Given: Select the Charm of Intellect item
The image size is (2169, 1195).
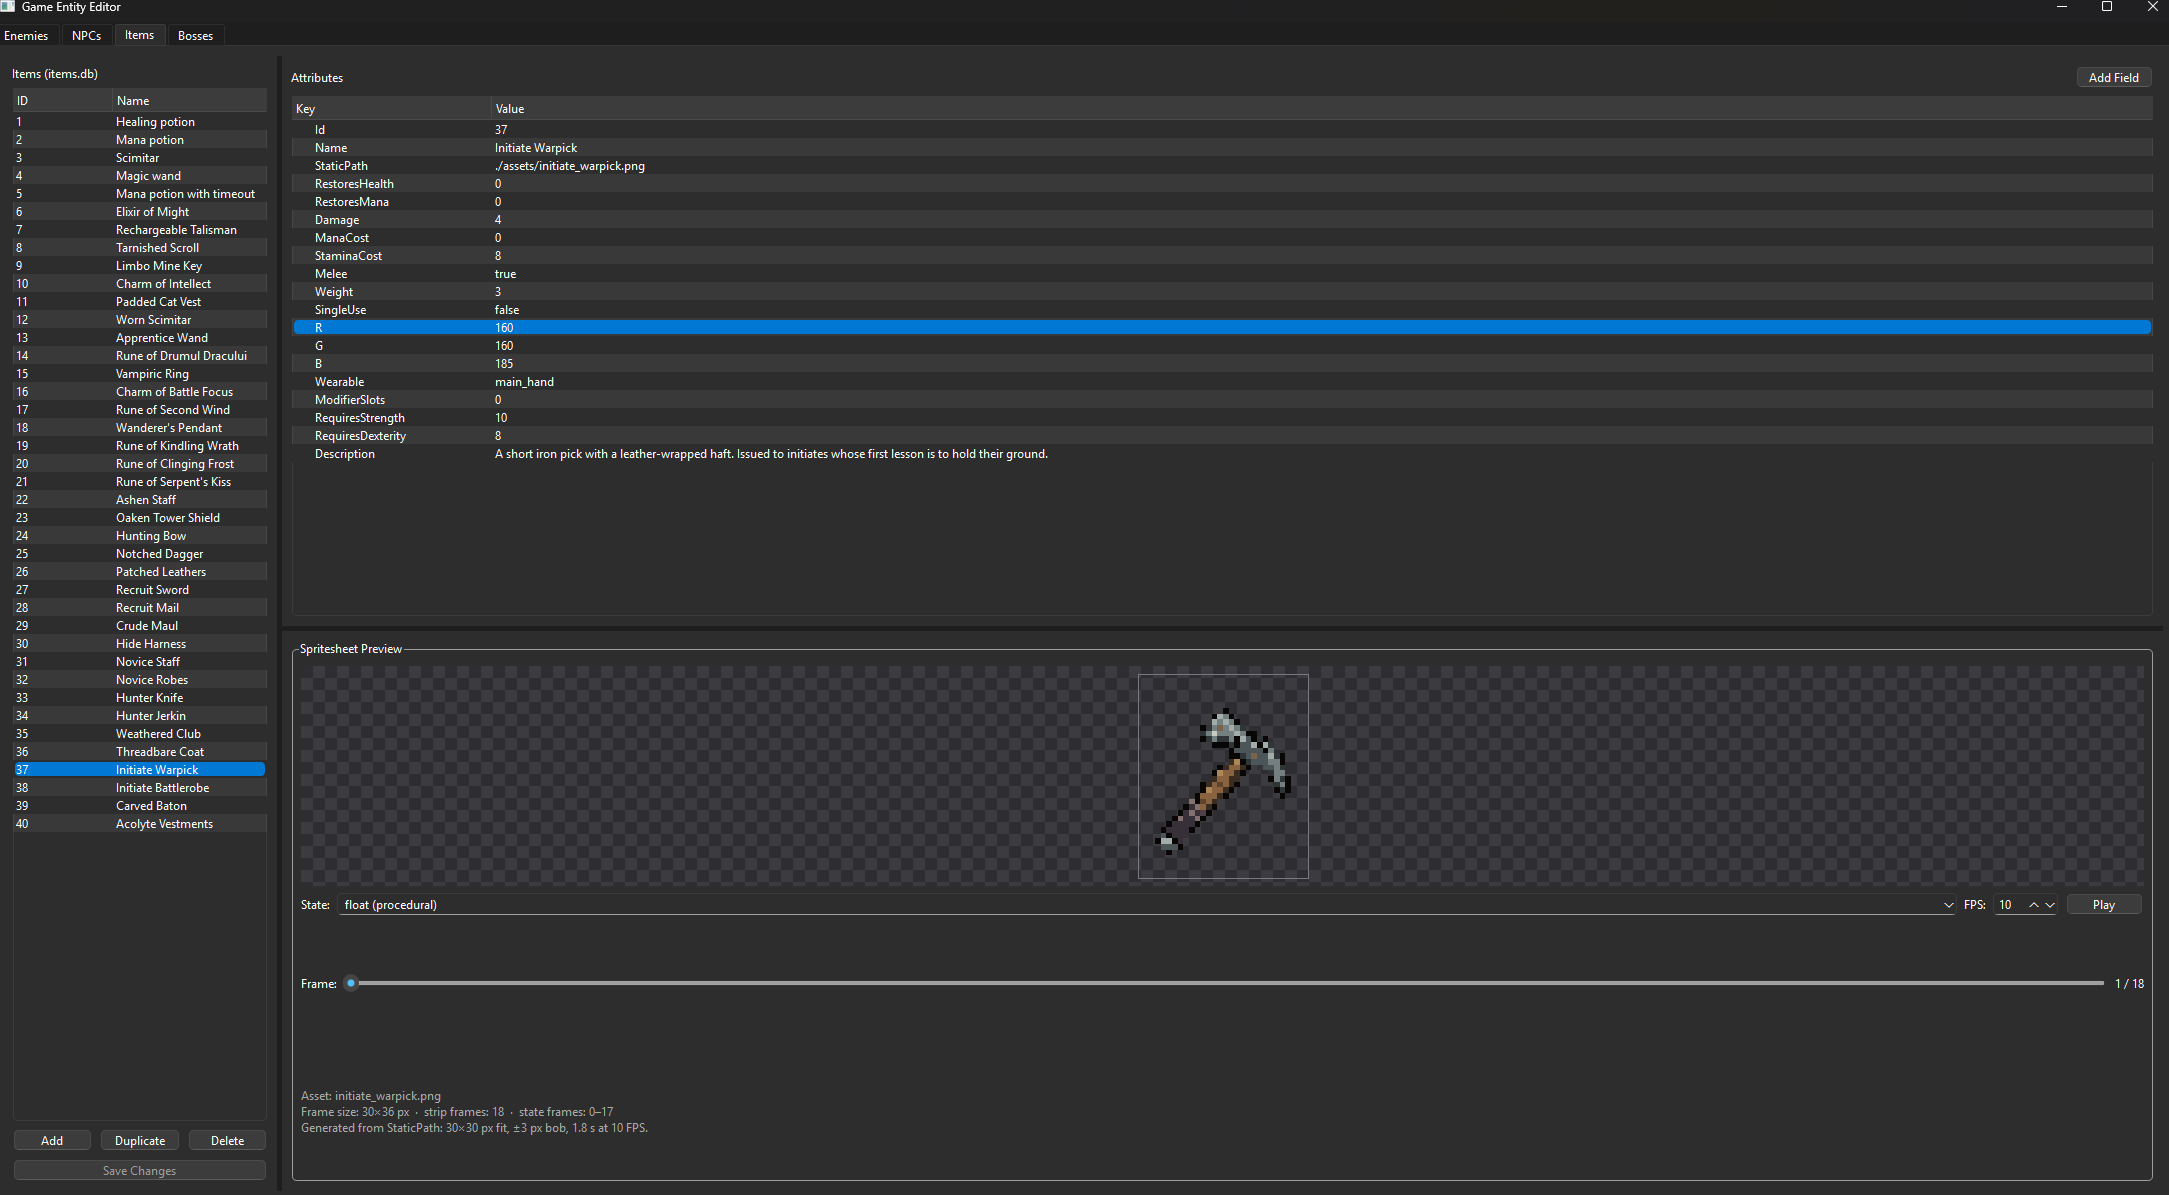Looking at the screenshot, I should (x=140, y=283).
